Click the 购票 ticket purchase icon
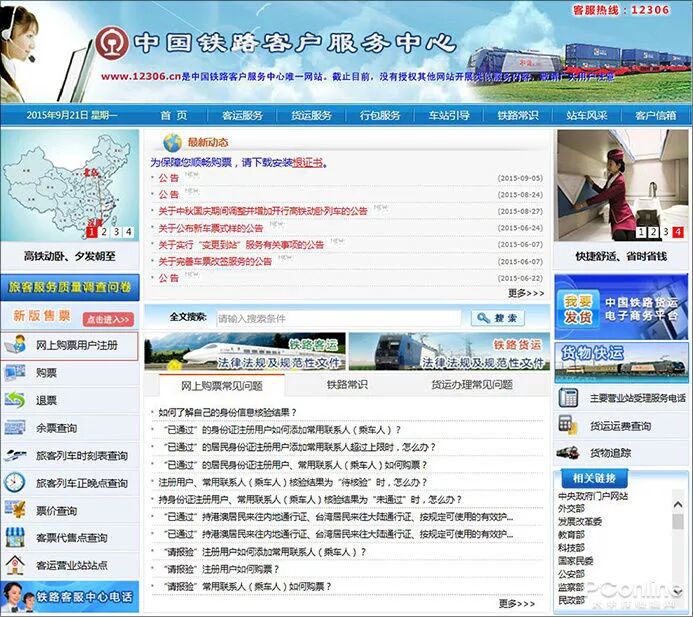This screenshot has width=693, height=617. click(15, 373)
